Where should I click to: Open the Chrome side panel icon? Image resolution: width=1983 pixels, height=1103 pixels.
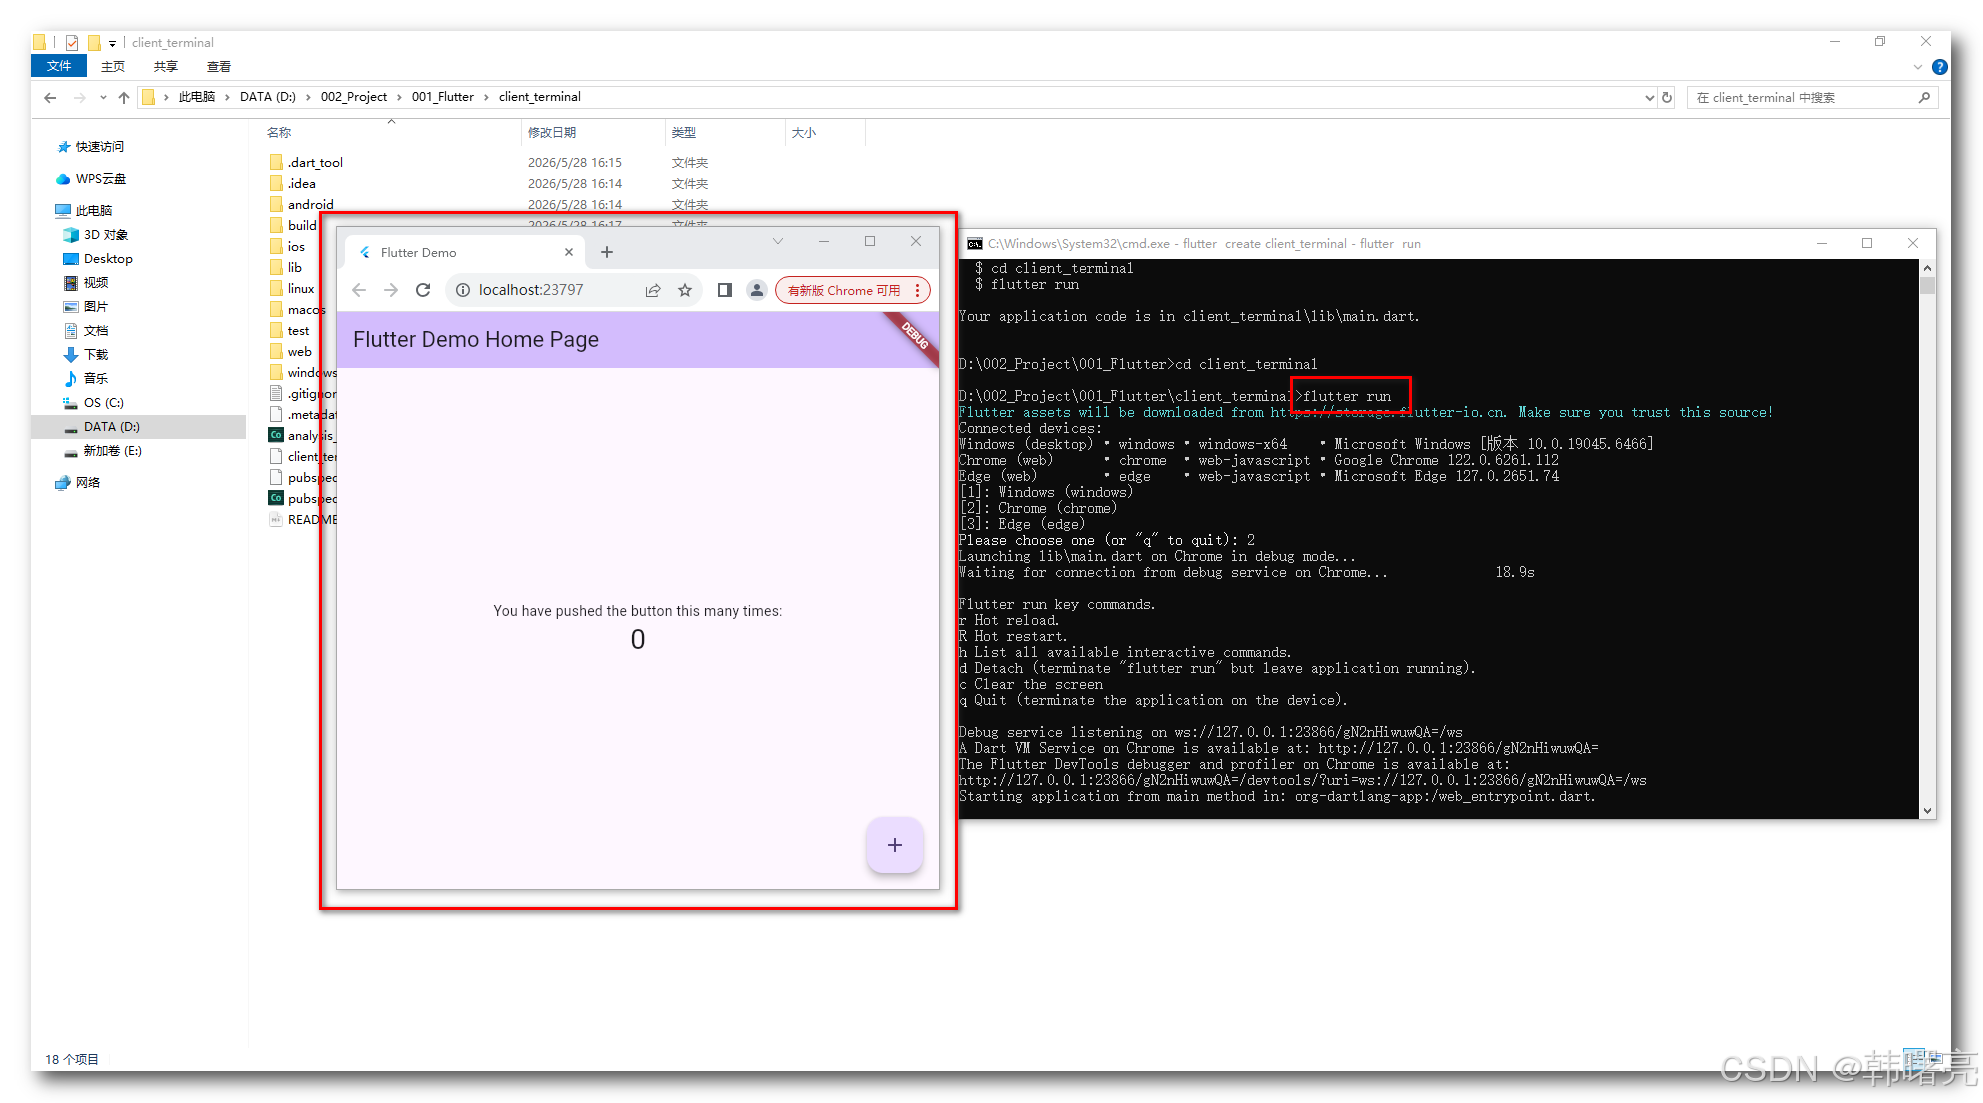pos(725,290)
